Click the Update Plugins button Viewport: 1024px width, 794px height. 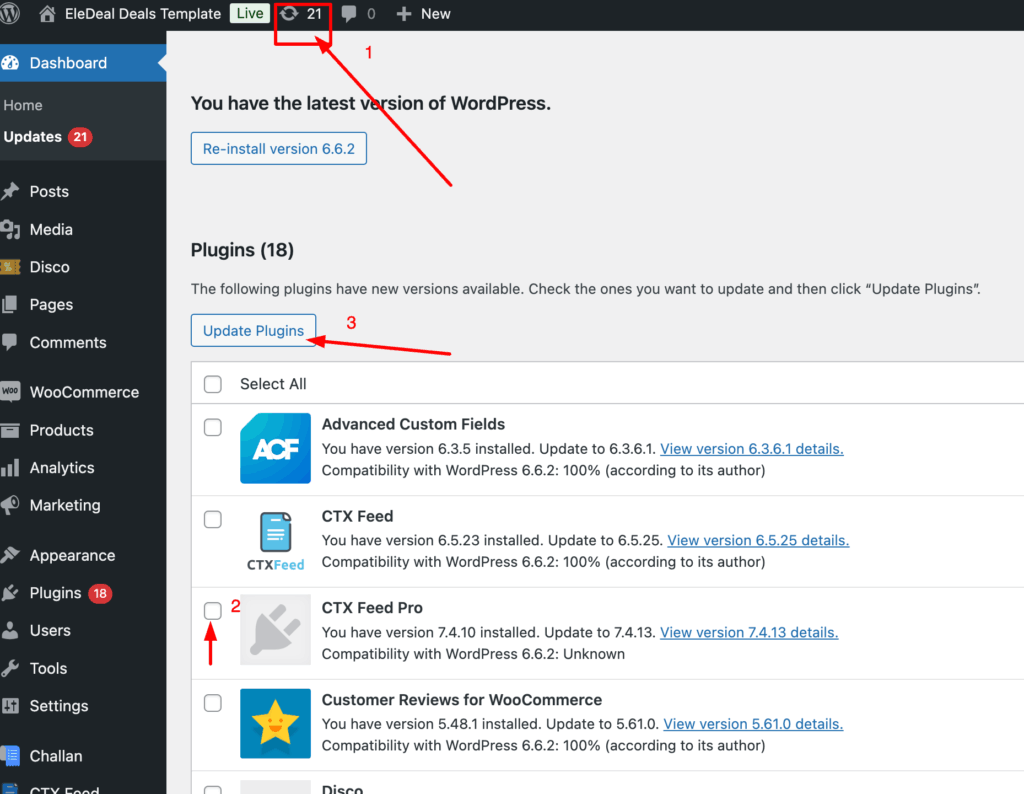tap(253, 330)
